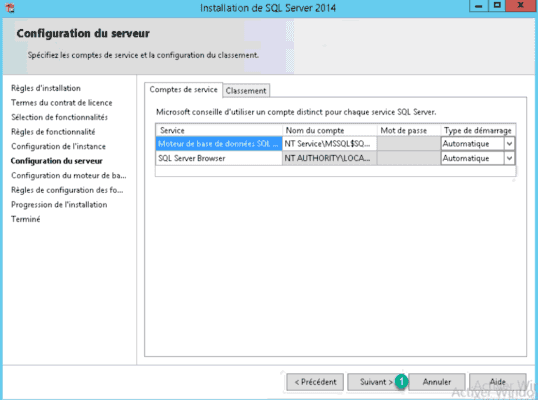Screen dimensions: 538x400
Task: Click the Terminé step
Action: click(25, 219)
